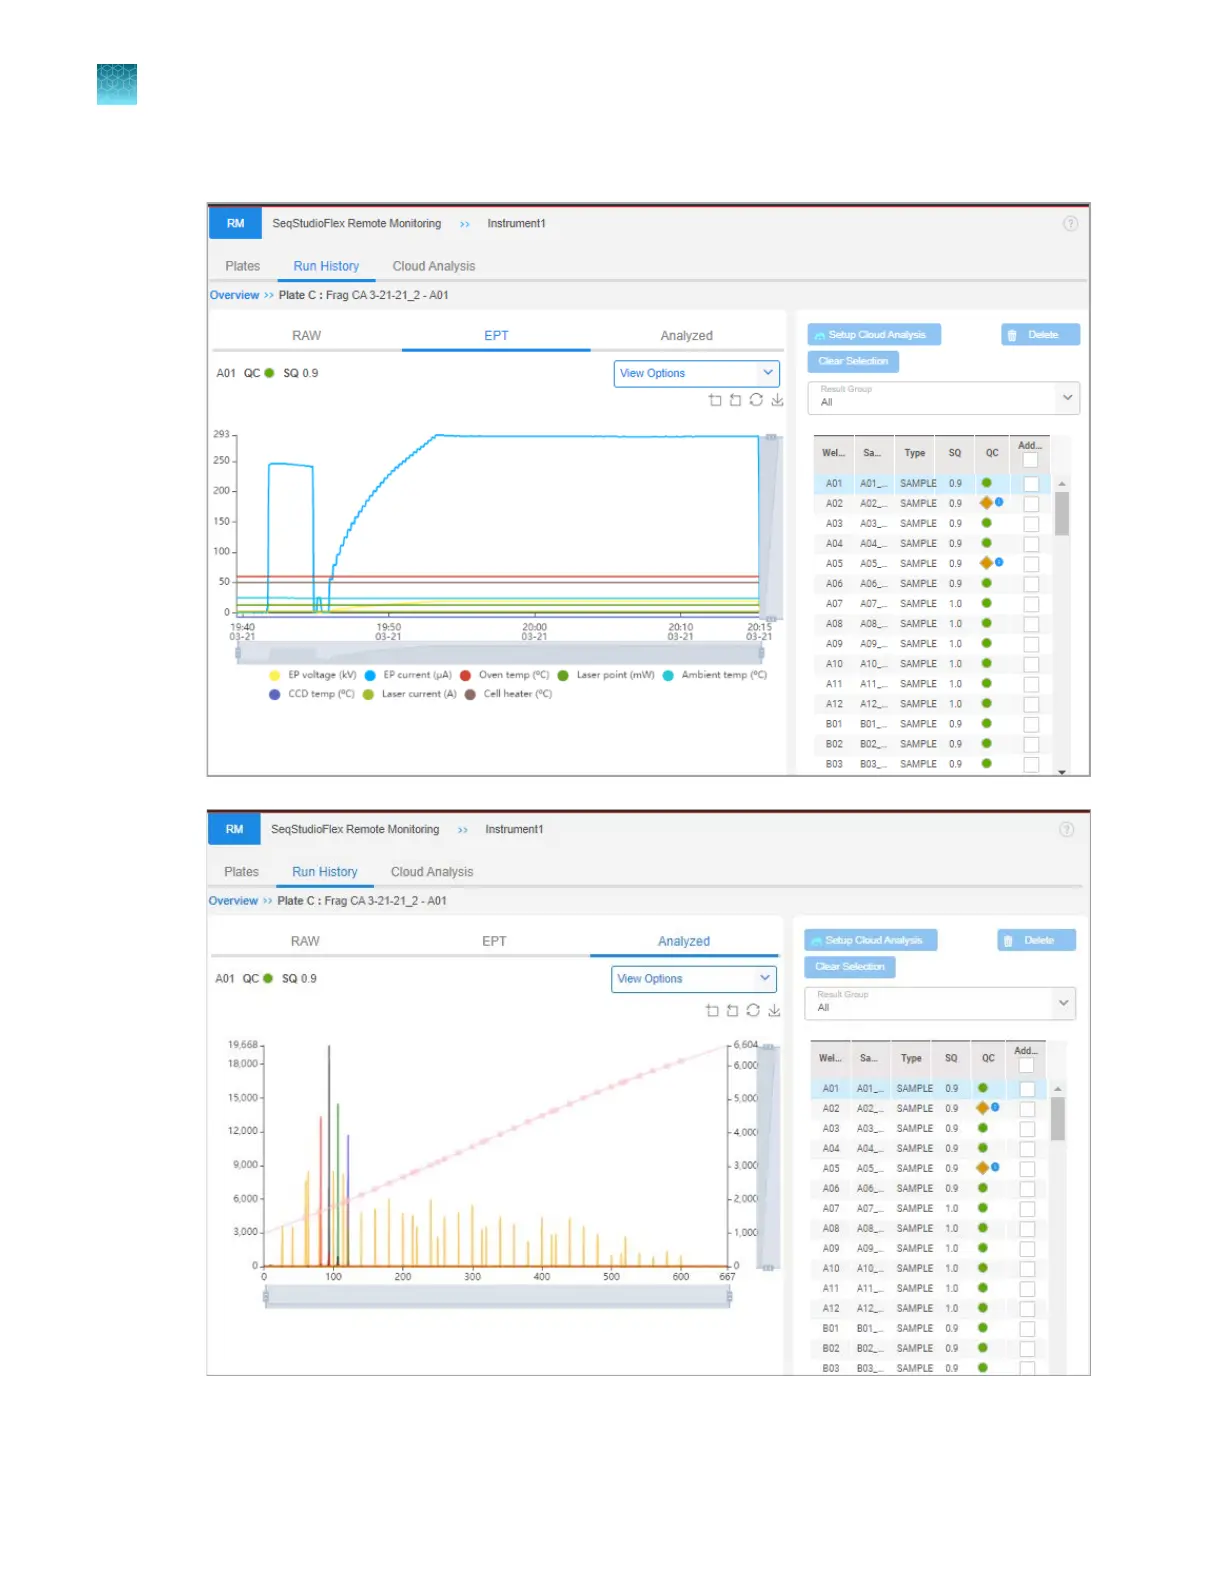Click the green QC dot beside A01 above the EPT chart
Viewport: 1224px width, 1584px height.
click(269, 373)
